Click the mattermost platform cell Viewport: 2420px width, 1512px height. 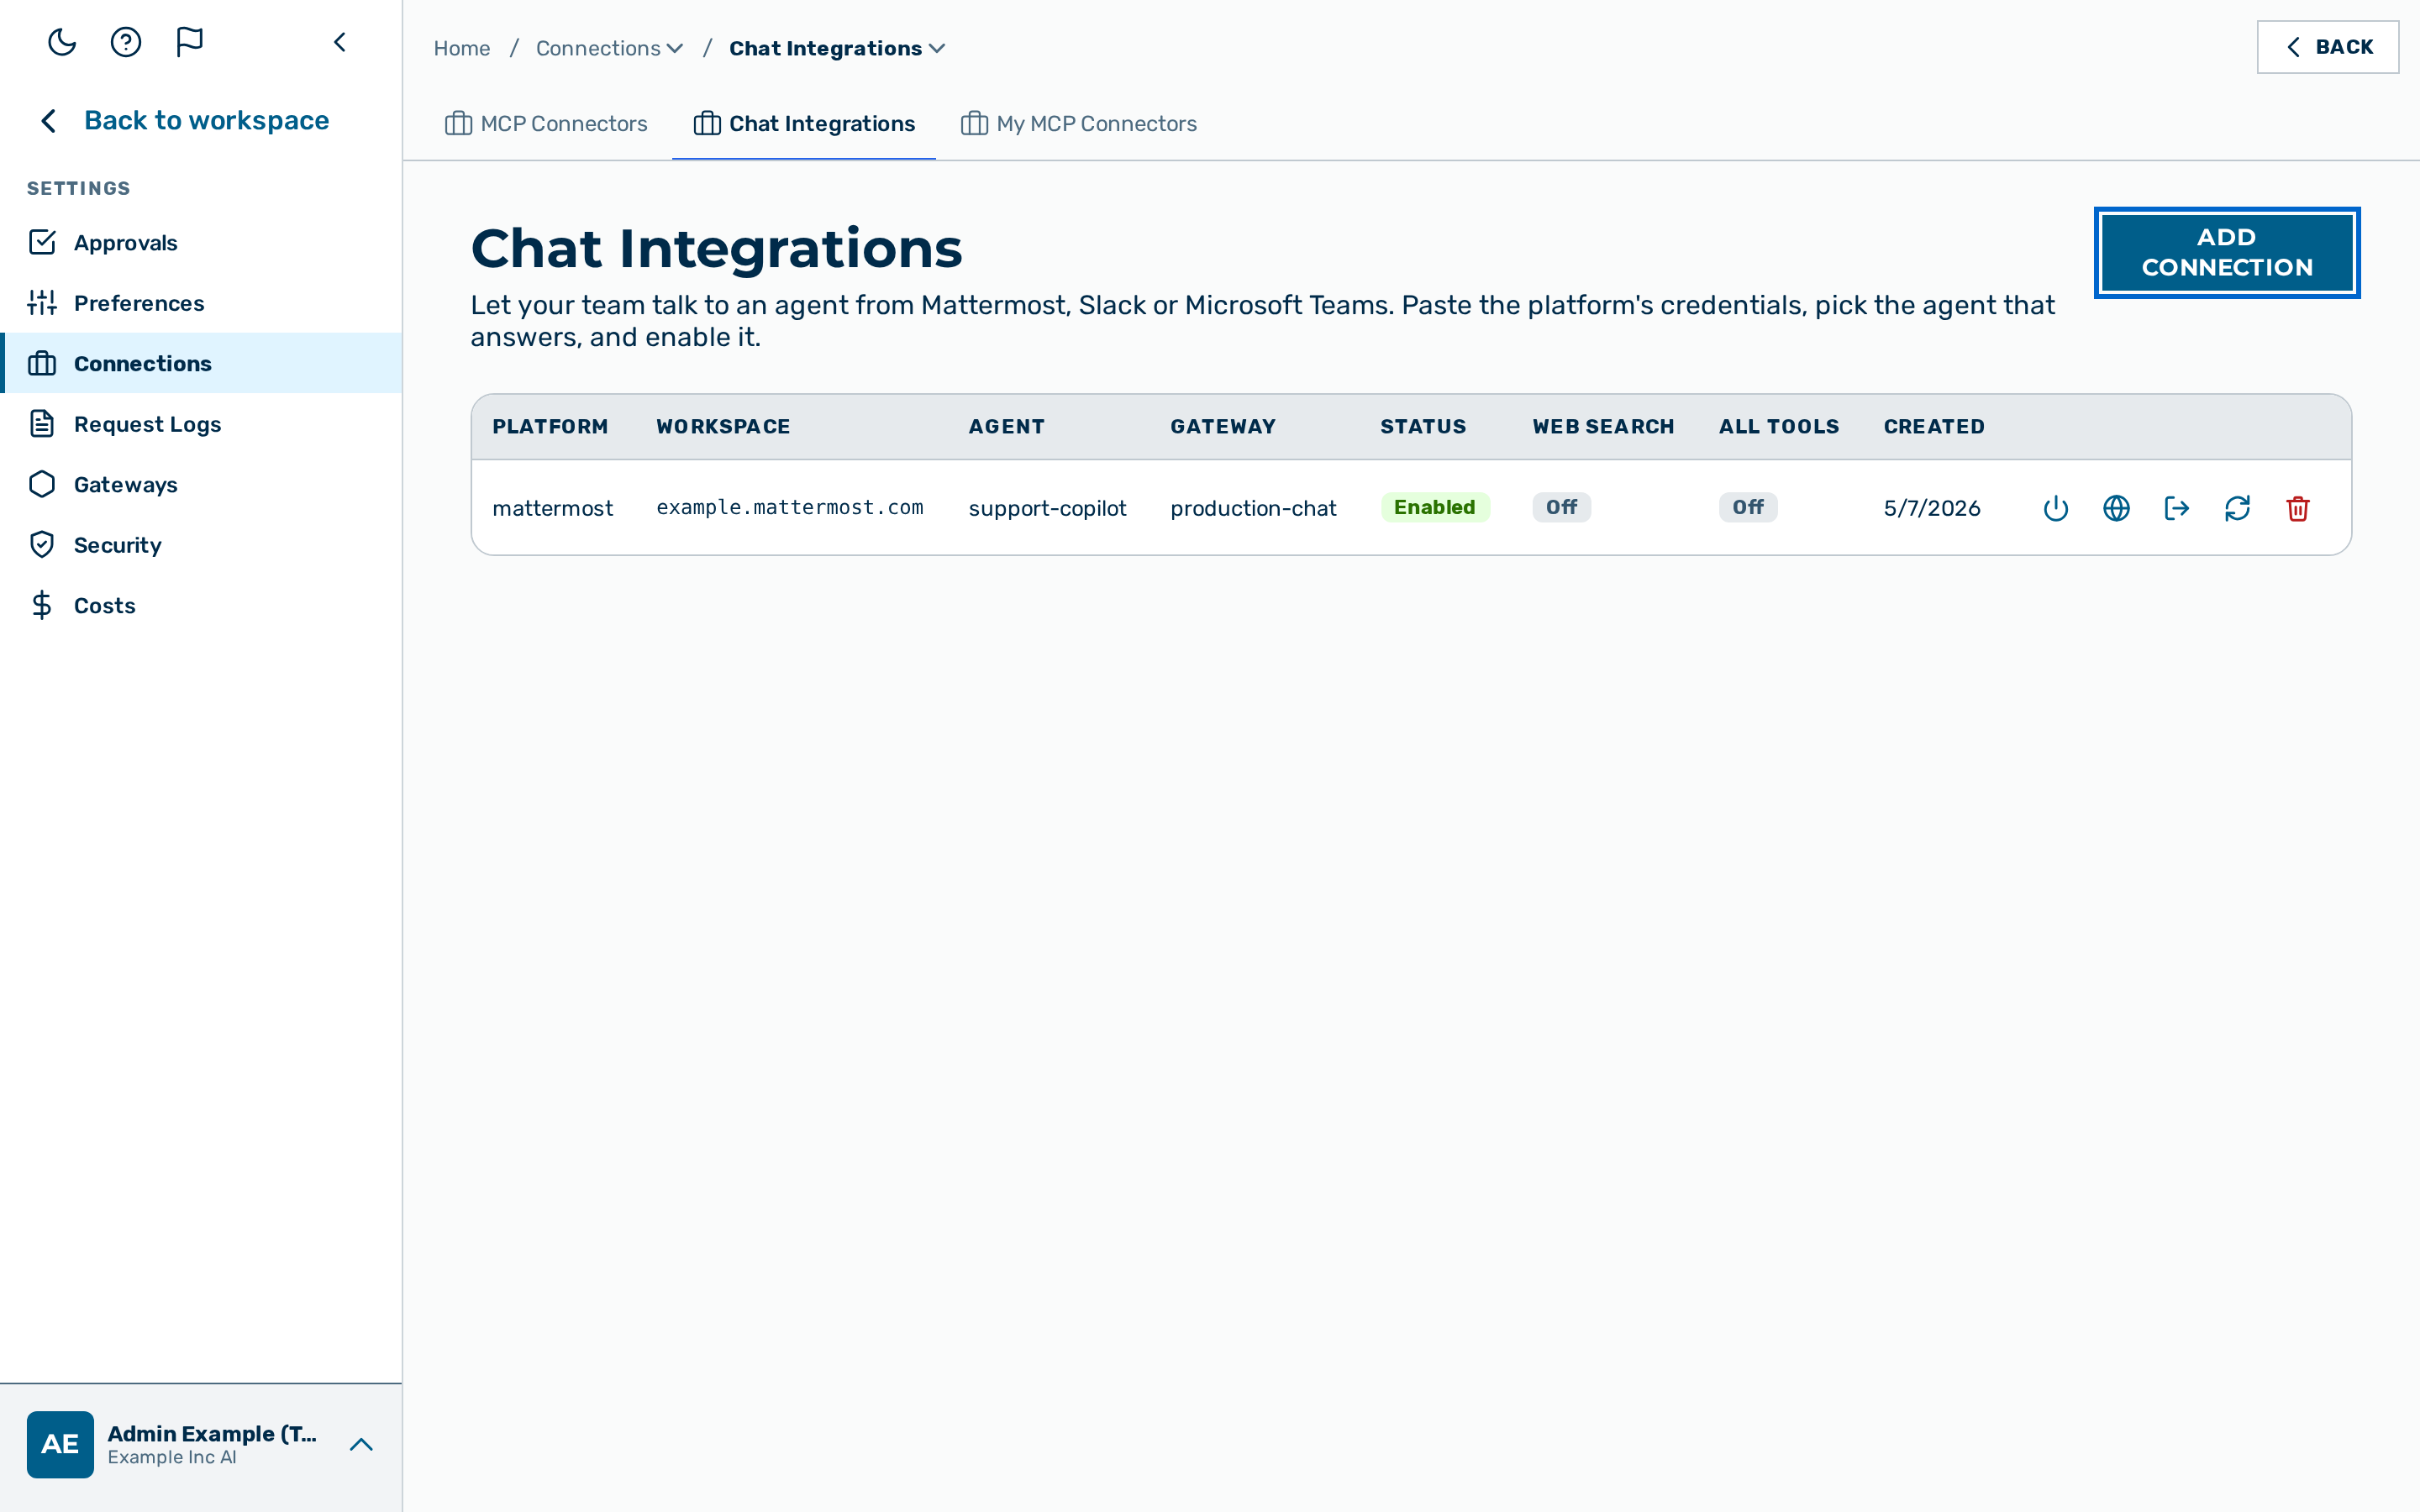coord(552,508)
